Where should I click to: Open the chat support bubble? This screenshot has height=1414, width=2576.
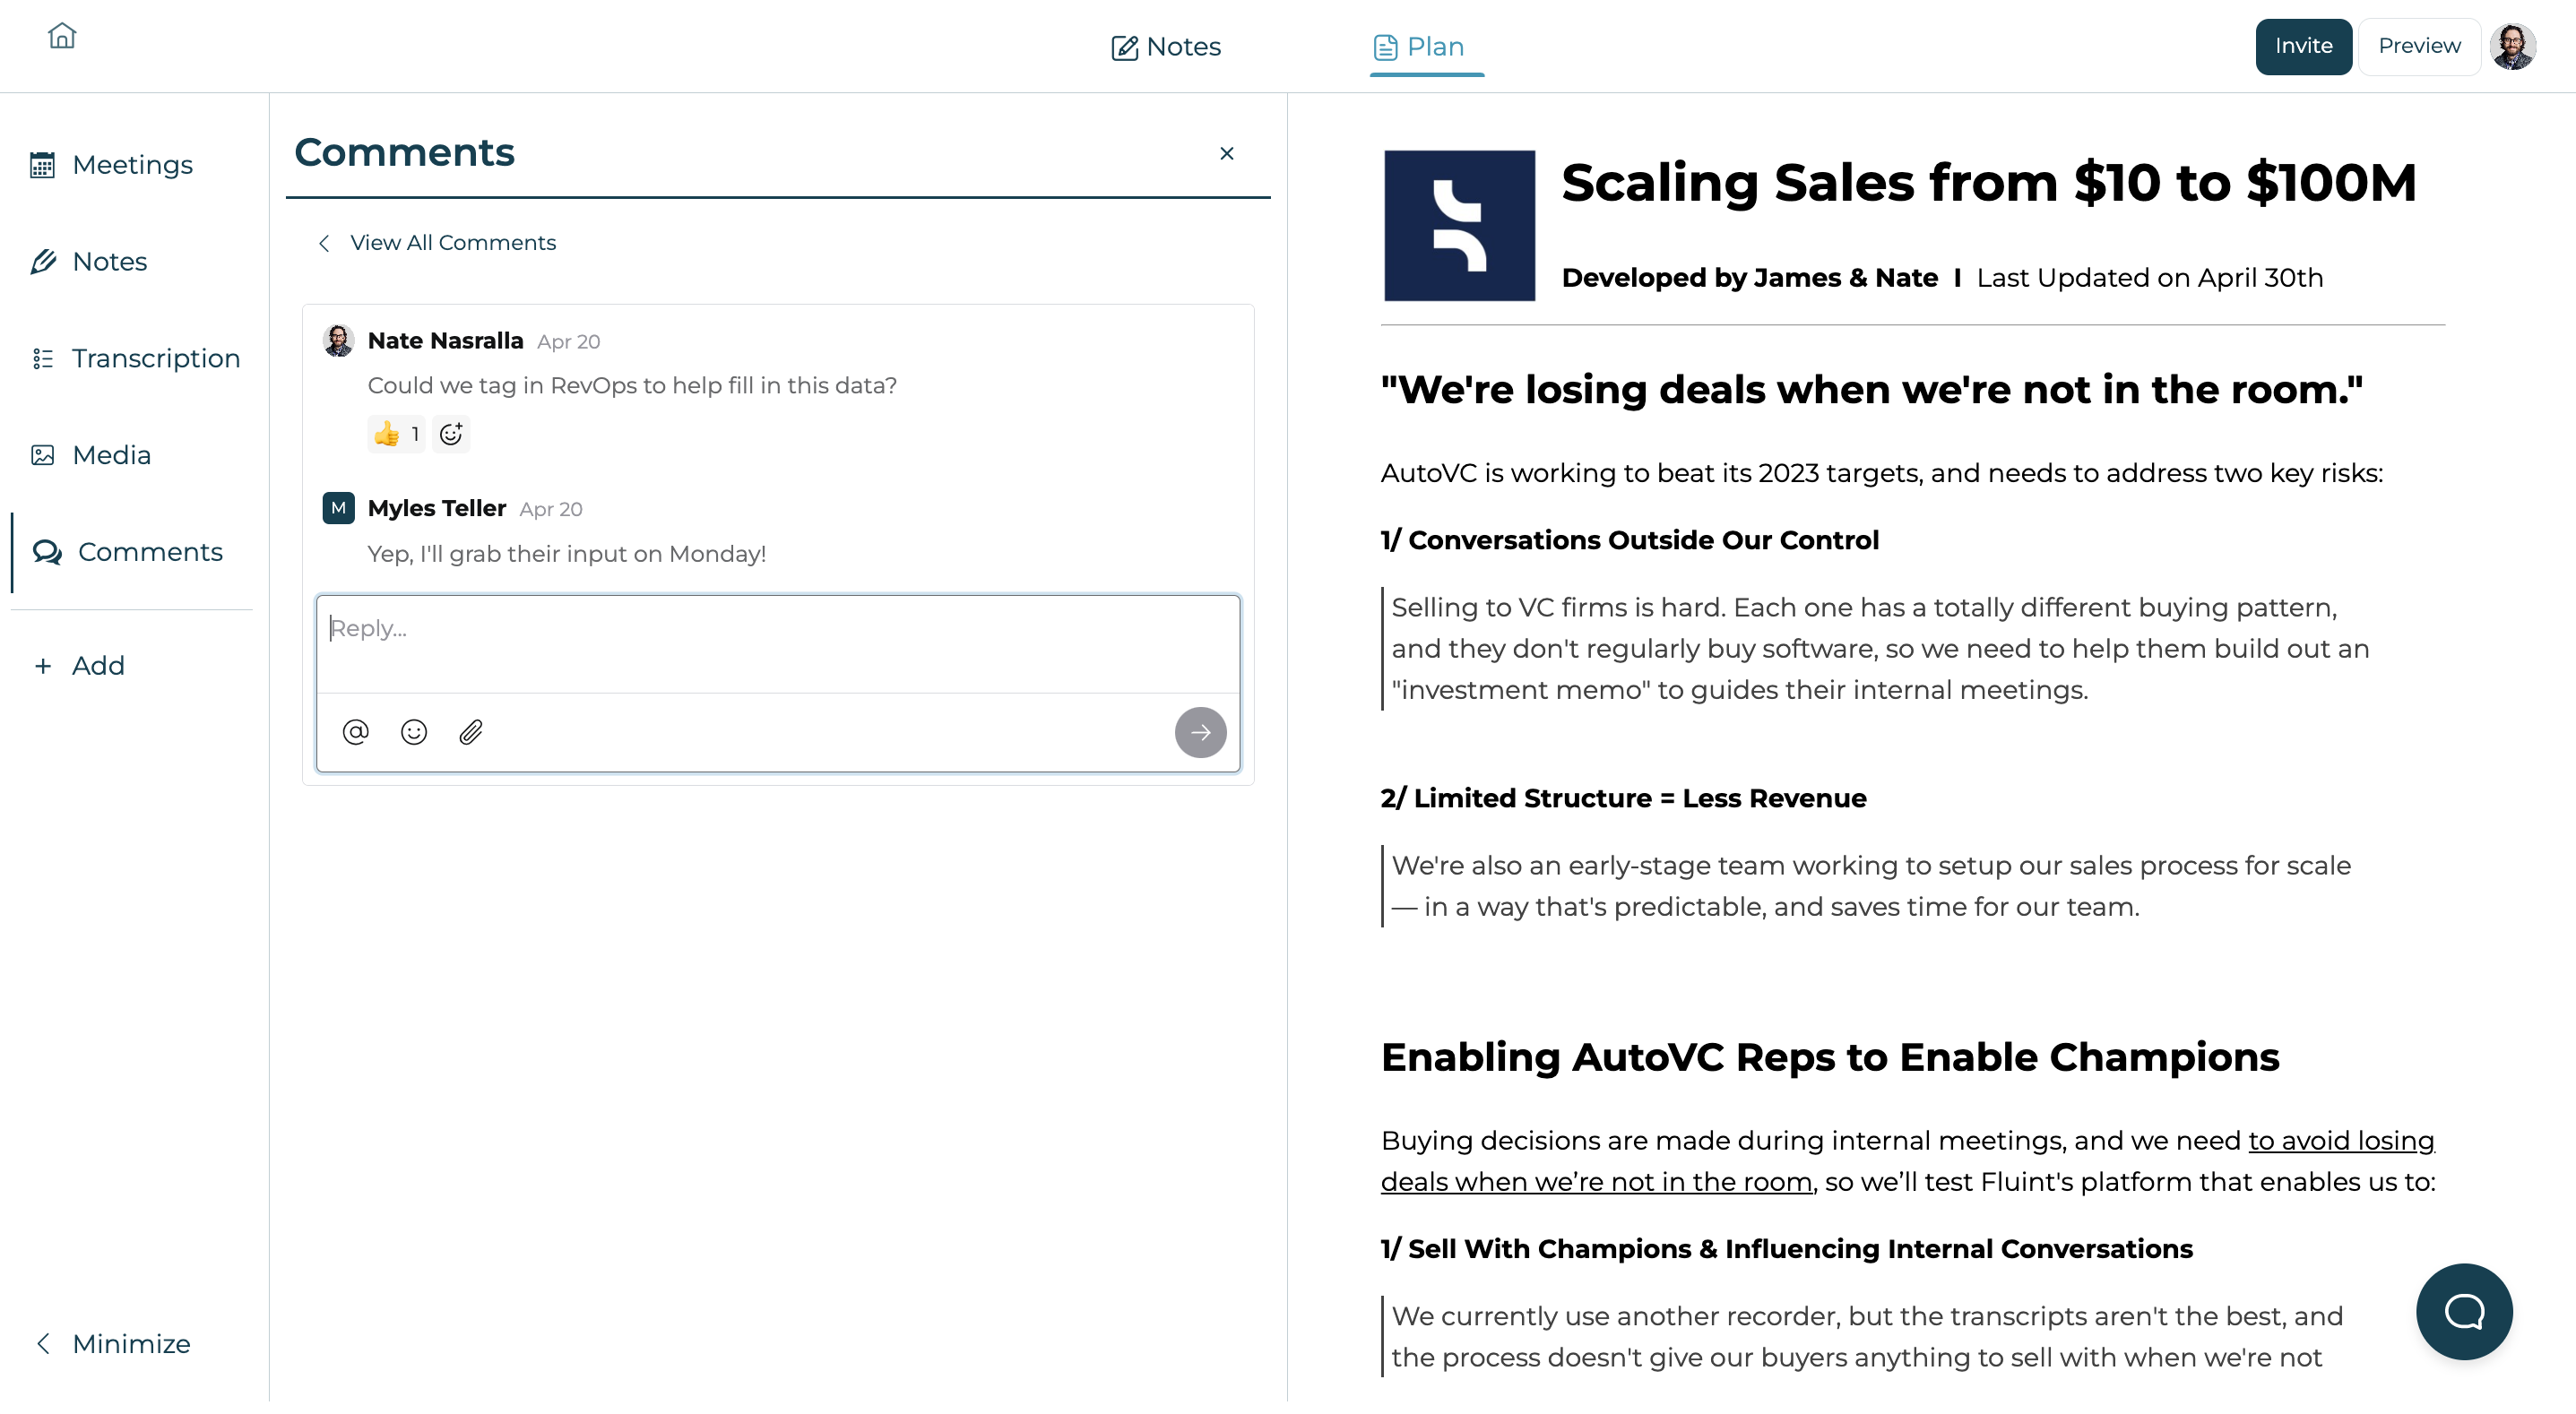click(2463, 1310)
